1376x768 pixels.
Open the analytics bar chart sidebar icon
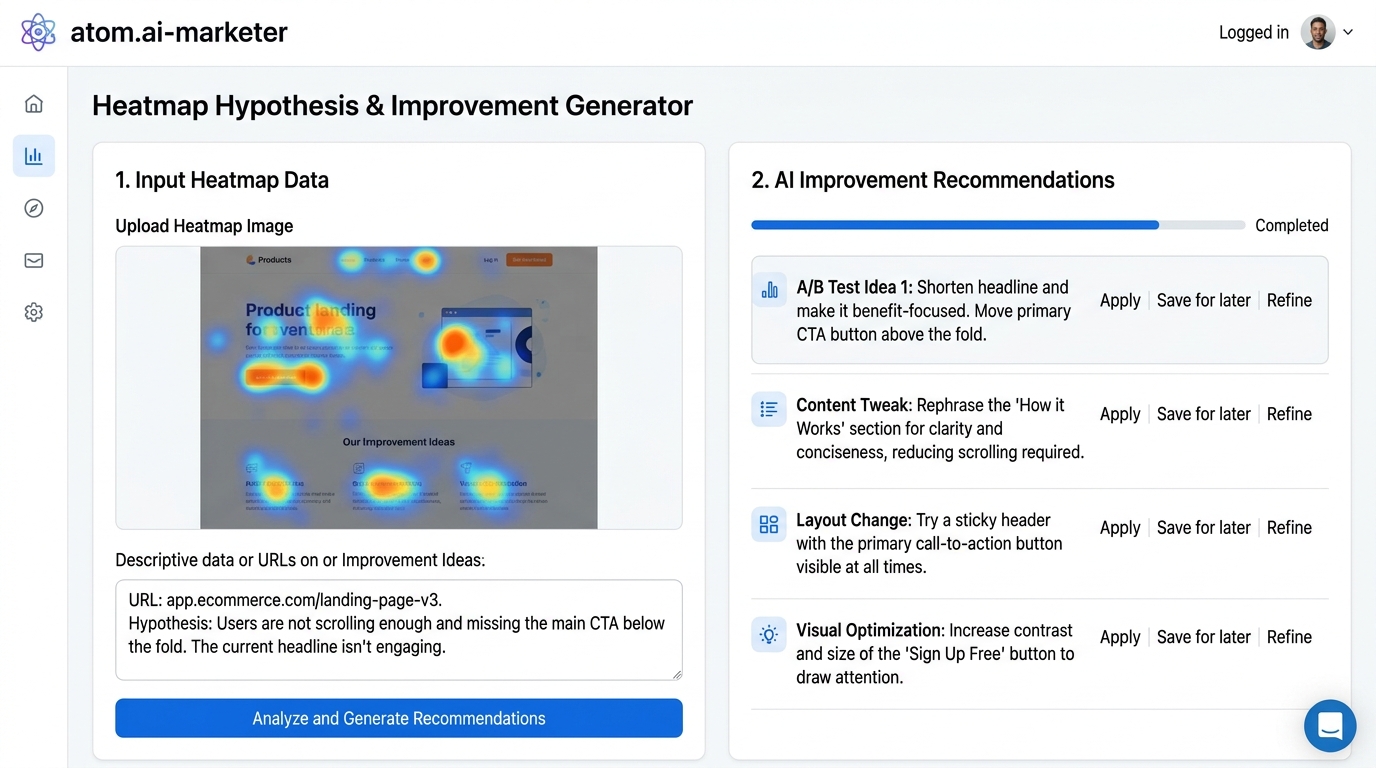point(34,156)
